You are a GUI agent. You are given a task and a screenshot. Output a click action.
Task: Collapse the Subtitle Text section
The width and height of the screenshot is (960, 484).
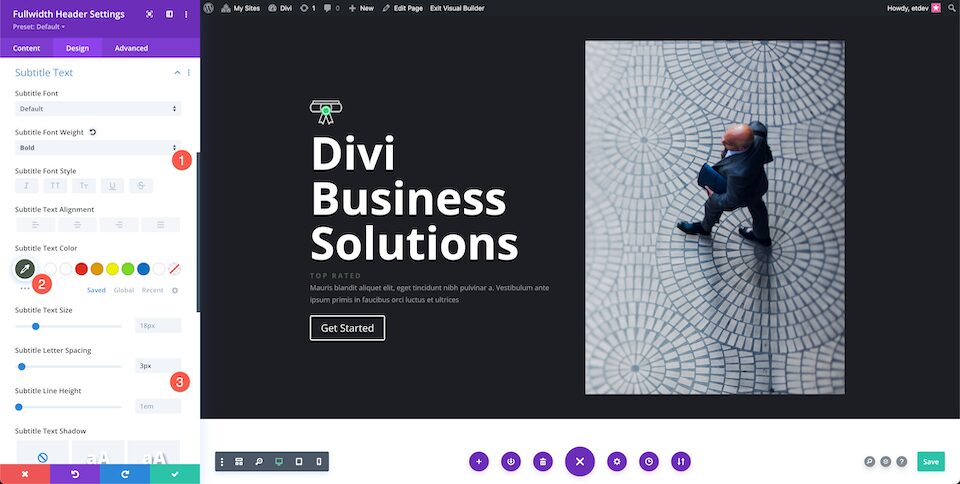click(x=178, y=73)
